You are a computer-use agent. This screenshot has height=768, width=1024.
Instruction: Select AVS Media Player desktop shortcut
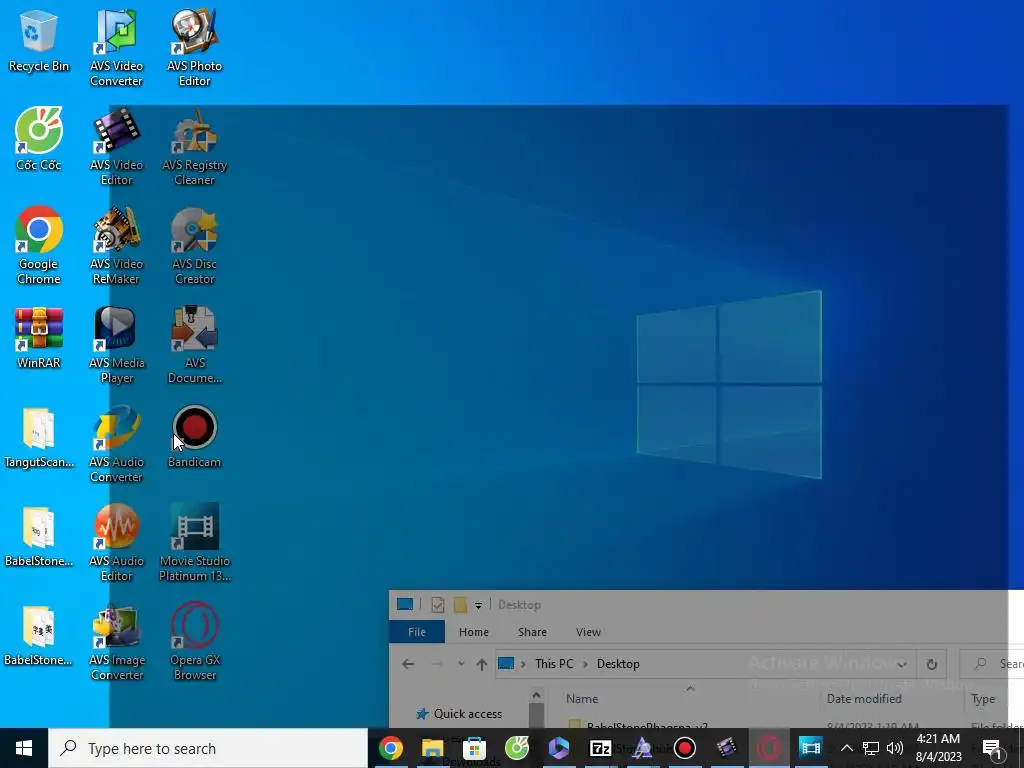[116, 345]
